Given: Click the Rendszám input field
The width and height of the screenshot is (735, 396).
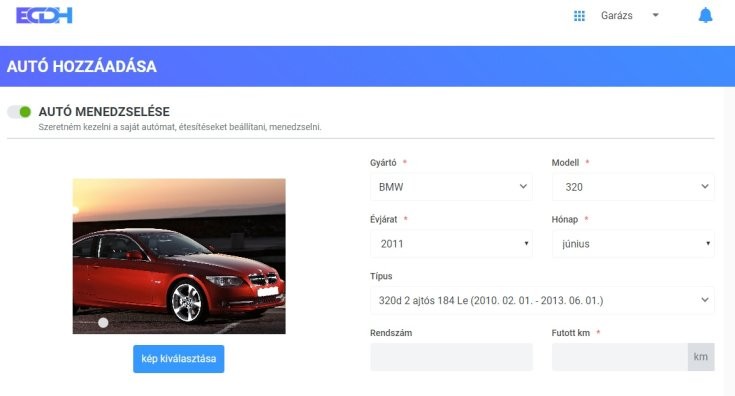Looking at the screenshot, I should pyautogui.click(x=451, y=357).
